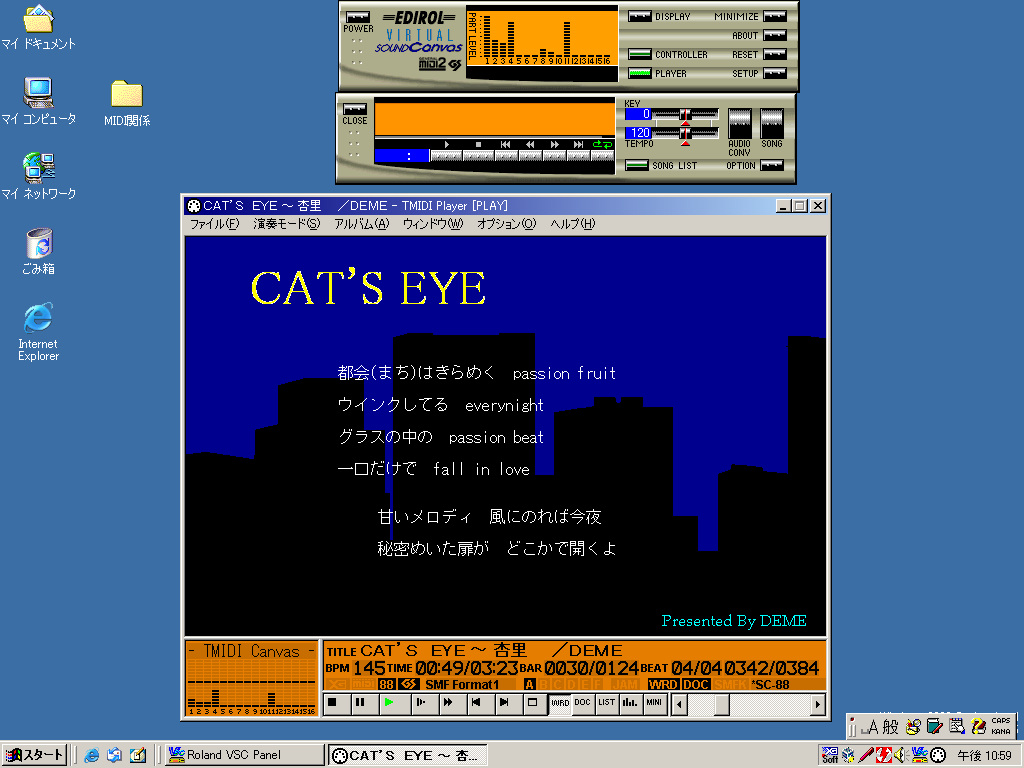Open SETUP on VSC panel
The image size is (1024, 768).
[x=775, y=73]
